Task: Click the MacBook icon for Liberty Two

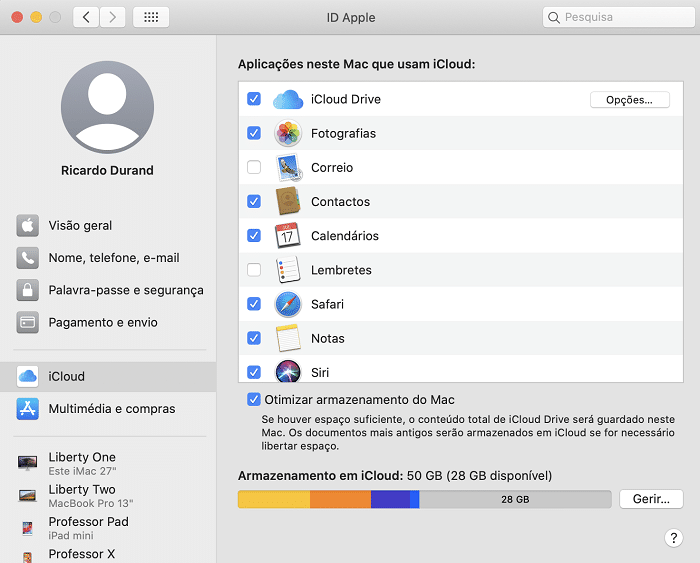Action: coord(28,495)
